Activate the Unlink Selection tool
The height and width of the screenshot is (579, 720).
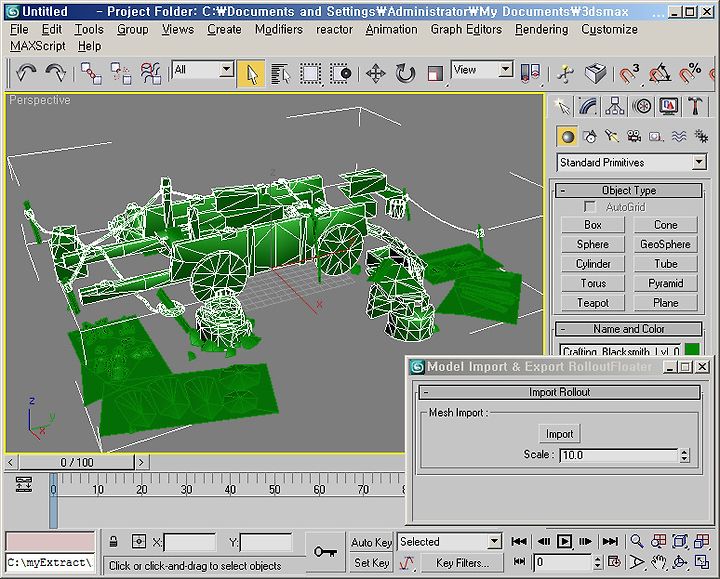click(121, 73)
